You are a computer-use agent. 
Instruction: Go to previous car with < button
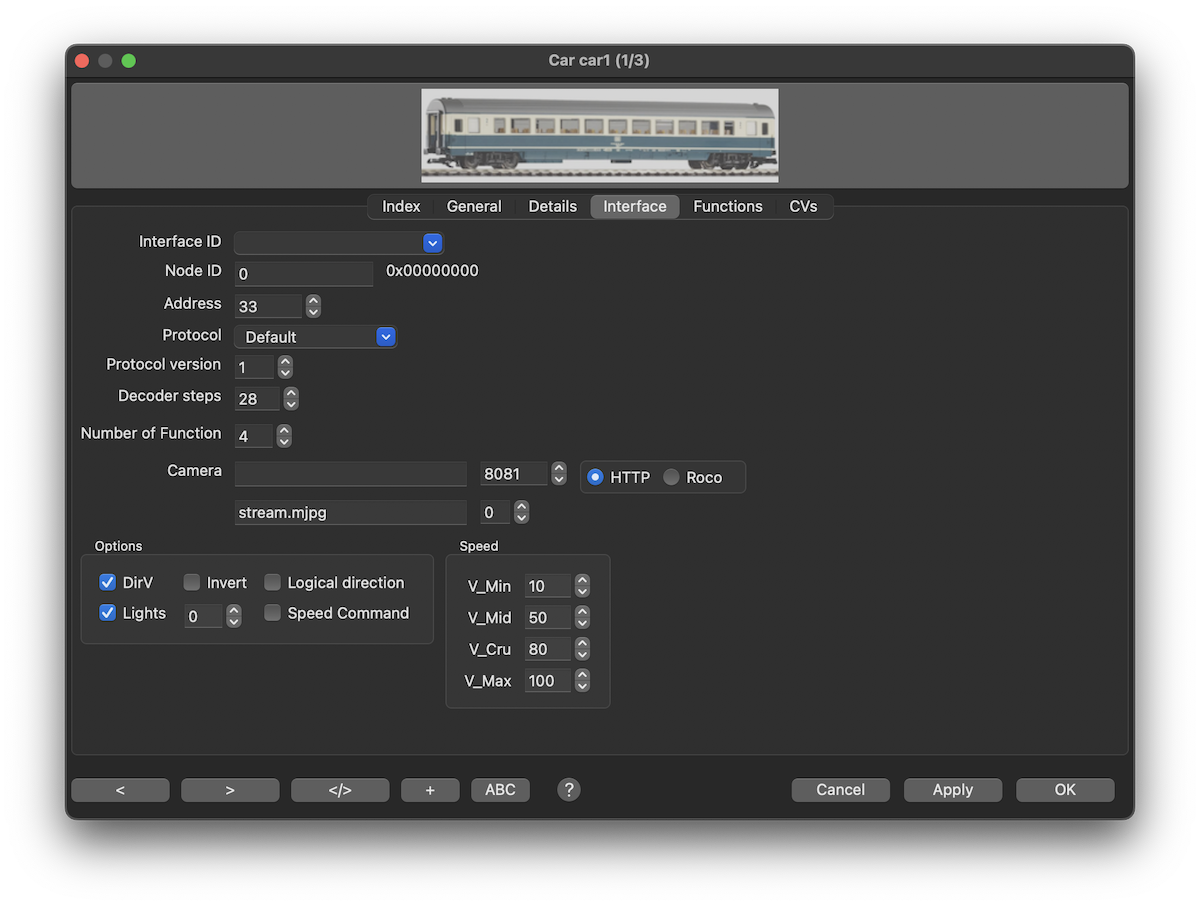pos(120,790)
